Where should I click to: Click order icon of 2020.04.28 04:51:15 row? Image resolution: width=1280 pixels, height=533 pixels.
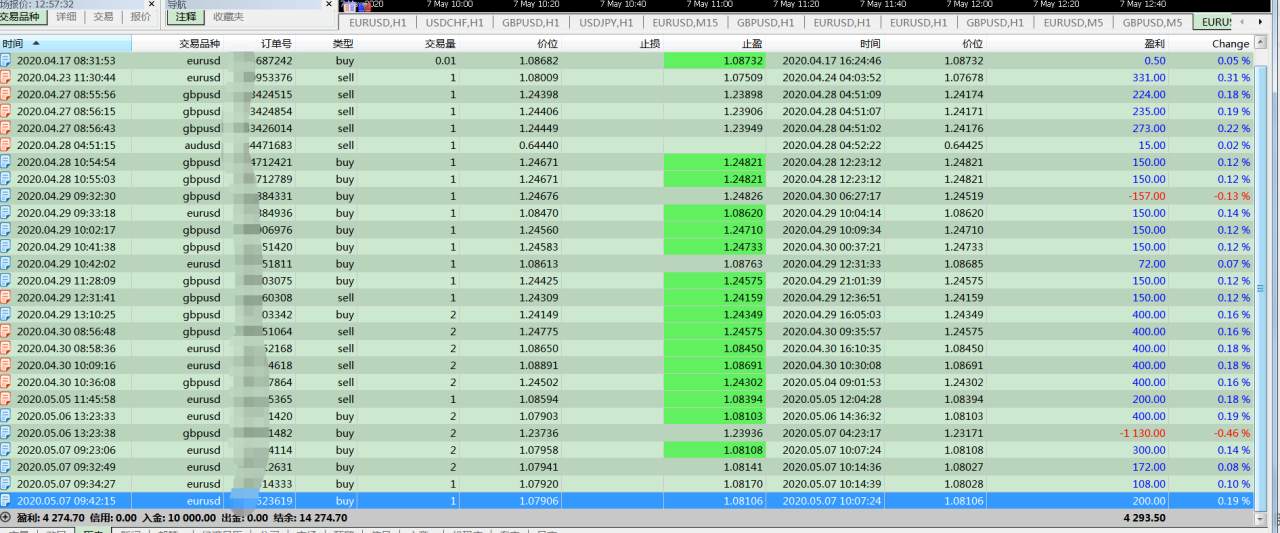point(6,145)
